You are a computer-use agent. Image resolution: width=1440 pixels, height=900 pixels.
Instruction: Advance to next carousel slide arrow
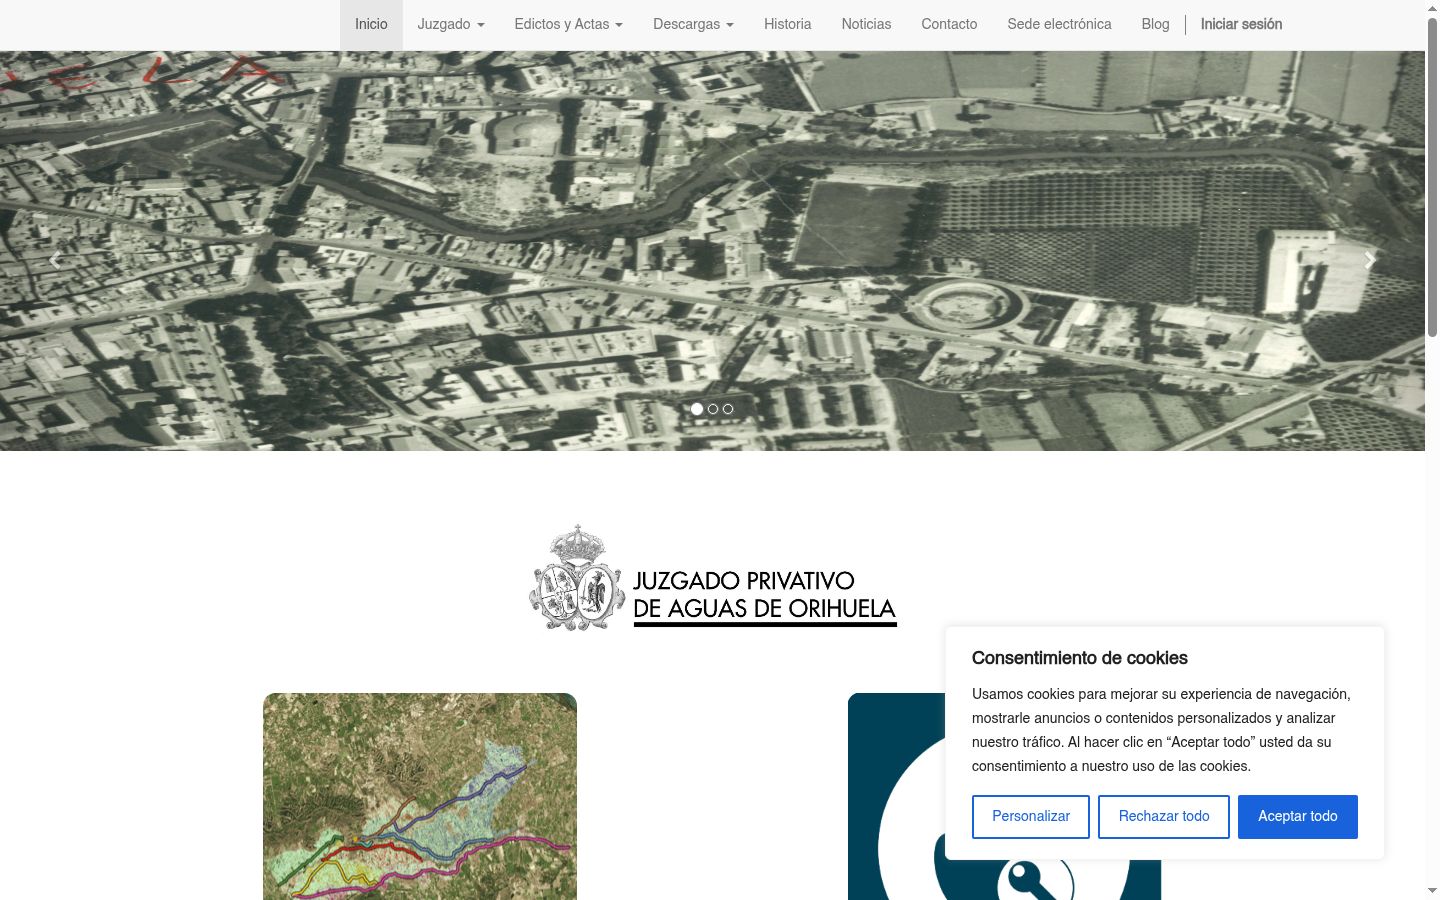click(1370, 260)
